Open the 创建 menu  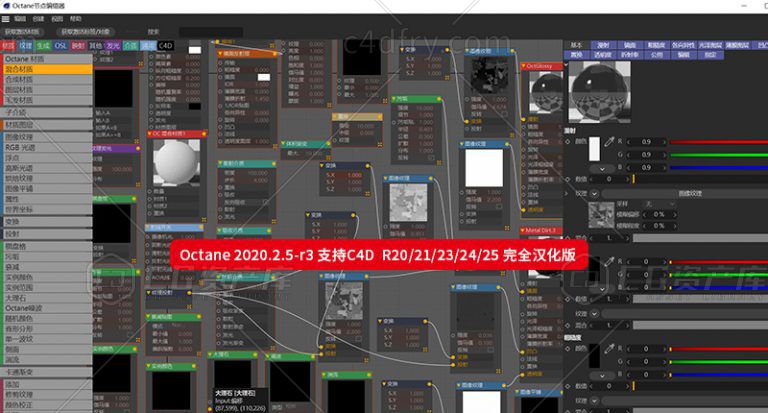point(38,19)
